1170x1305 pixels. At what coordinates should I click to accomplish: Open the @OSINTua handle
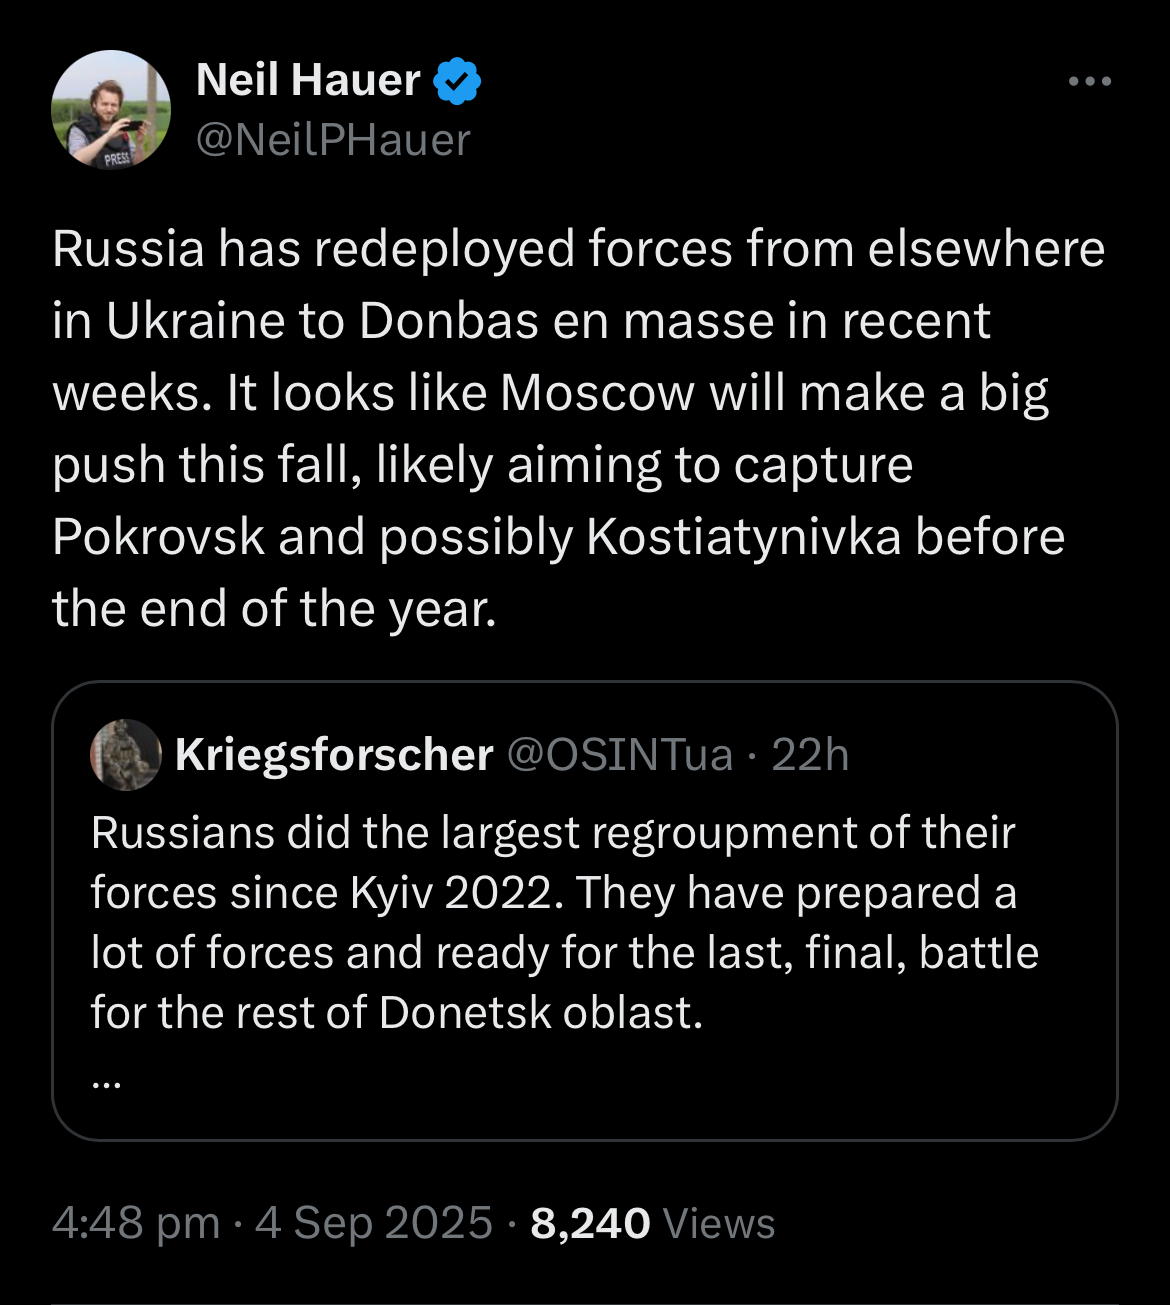pos(620,755)
